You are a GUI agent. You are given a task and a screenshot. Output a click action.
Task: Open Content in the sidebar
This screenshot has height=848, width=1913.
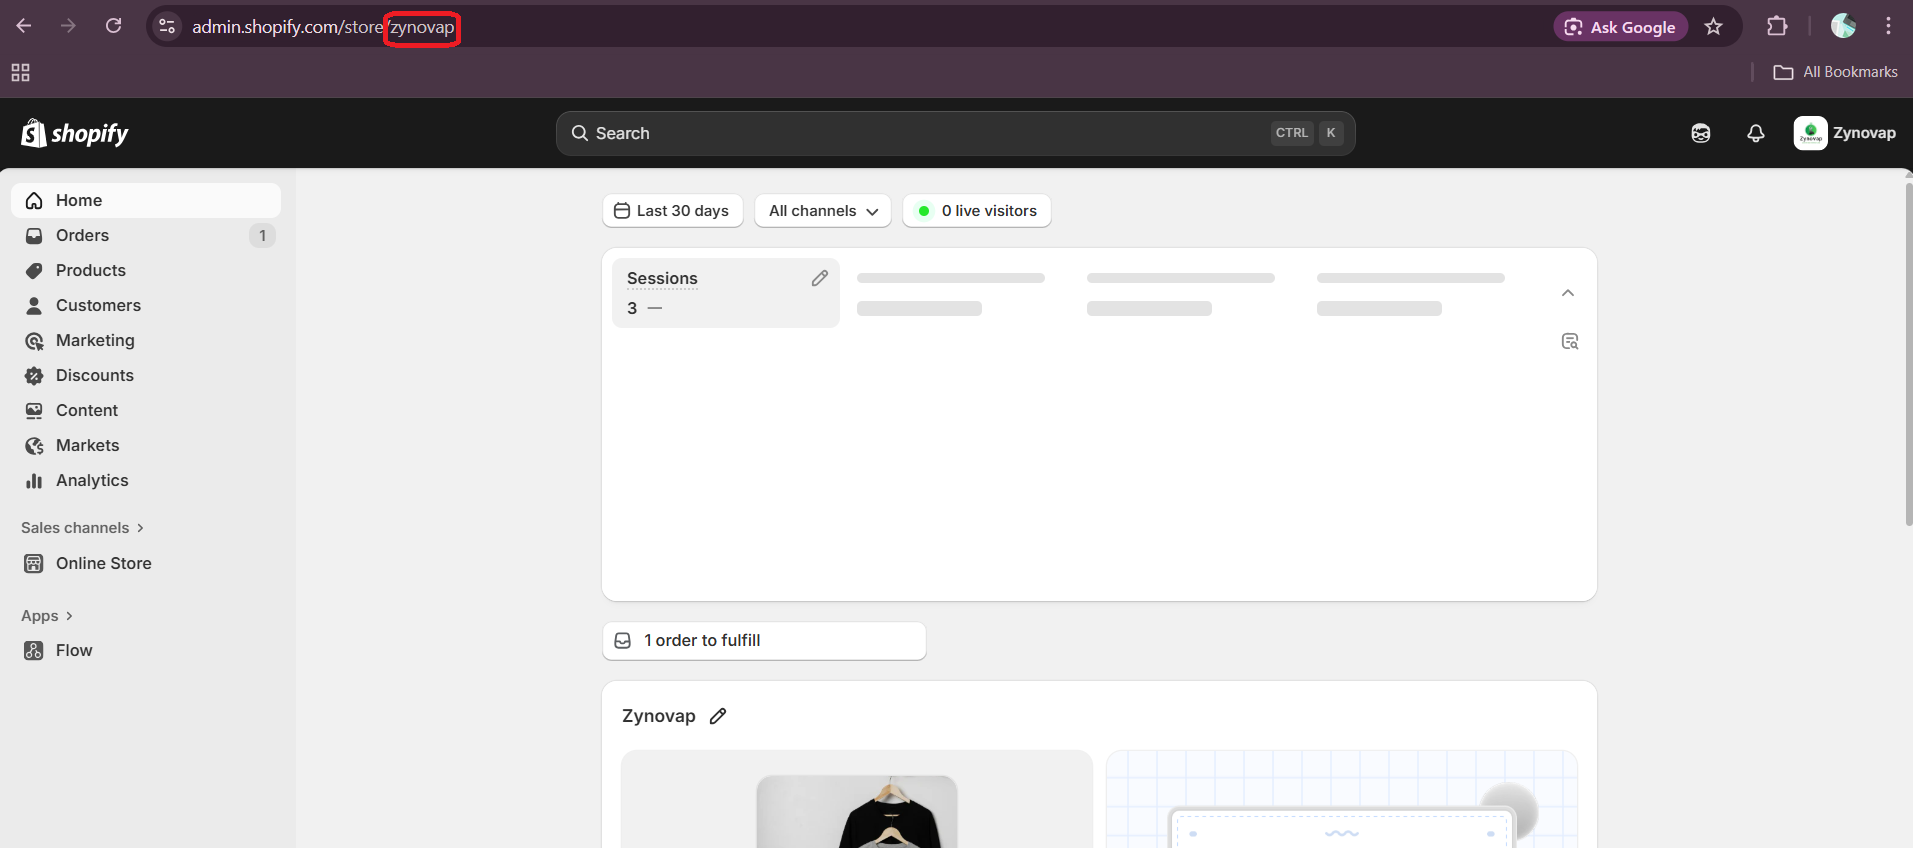[146, 410]
